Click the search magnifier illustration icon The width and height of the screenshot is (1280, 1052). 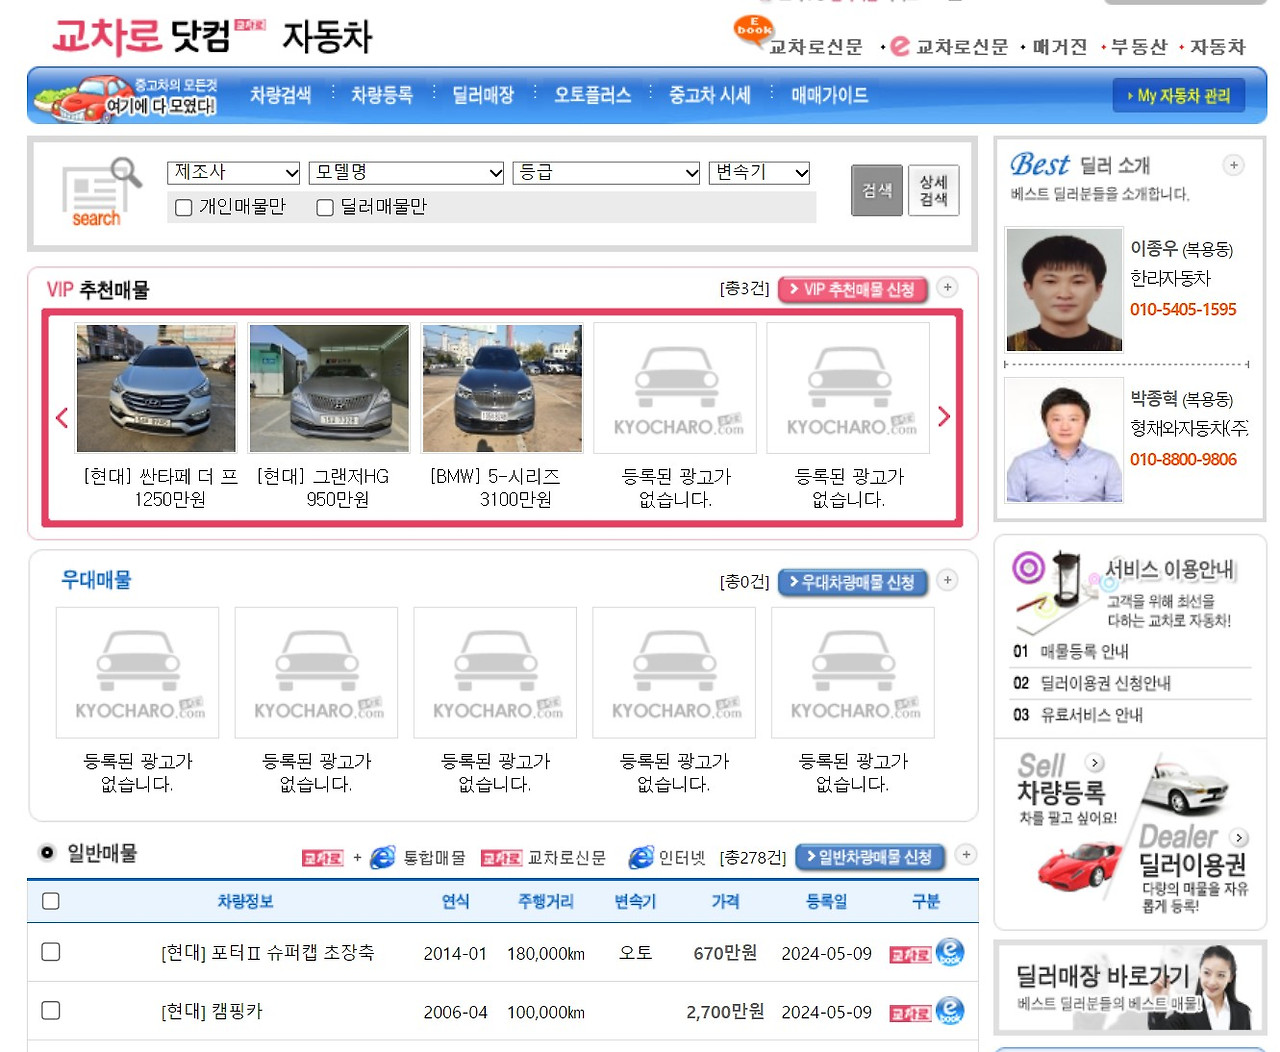point(100,192)
